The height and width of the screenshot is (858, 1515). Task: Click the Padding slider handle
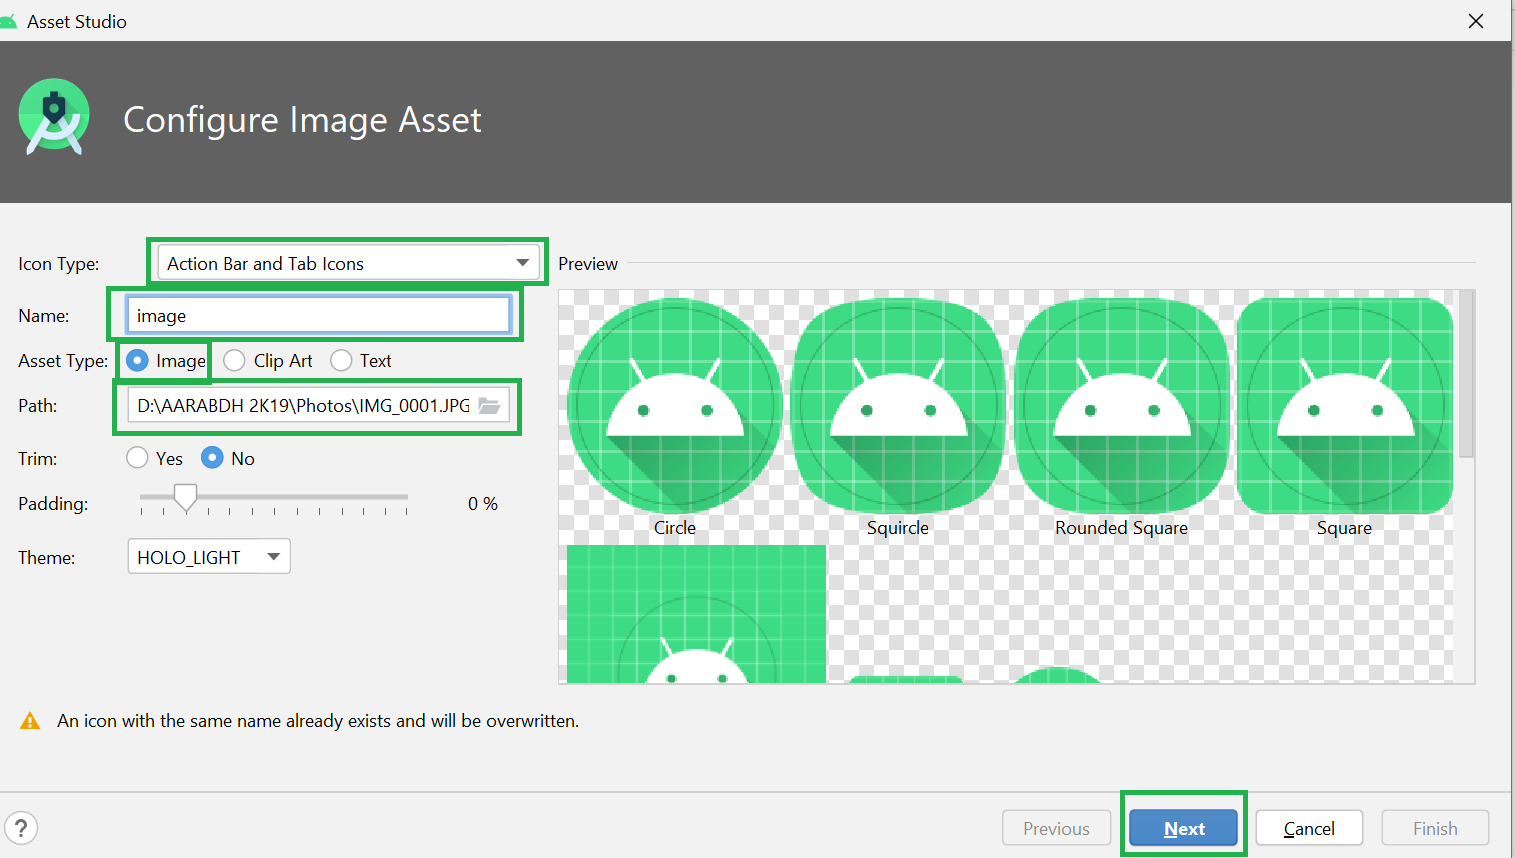(185, 497)
